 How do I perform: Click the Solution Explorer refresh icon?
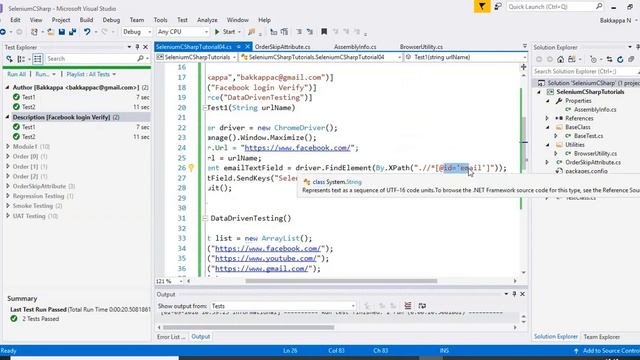[x=620, y=59]
